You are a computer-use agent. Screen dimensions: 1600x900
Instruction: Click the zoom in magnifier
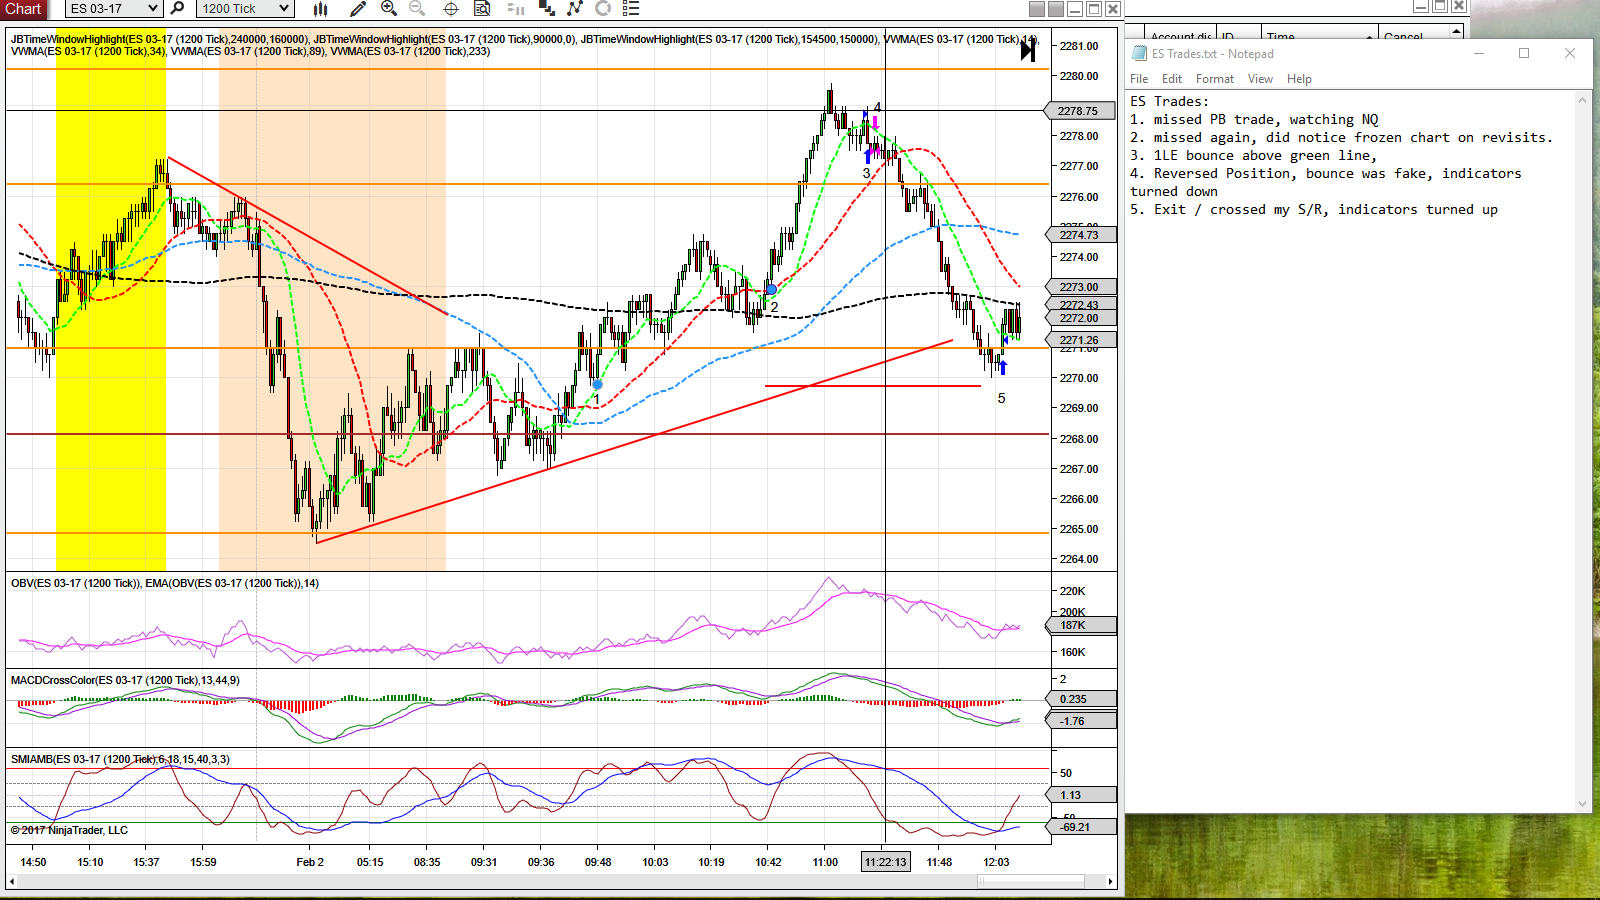tap(389, 8)
